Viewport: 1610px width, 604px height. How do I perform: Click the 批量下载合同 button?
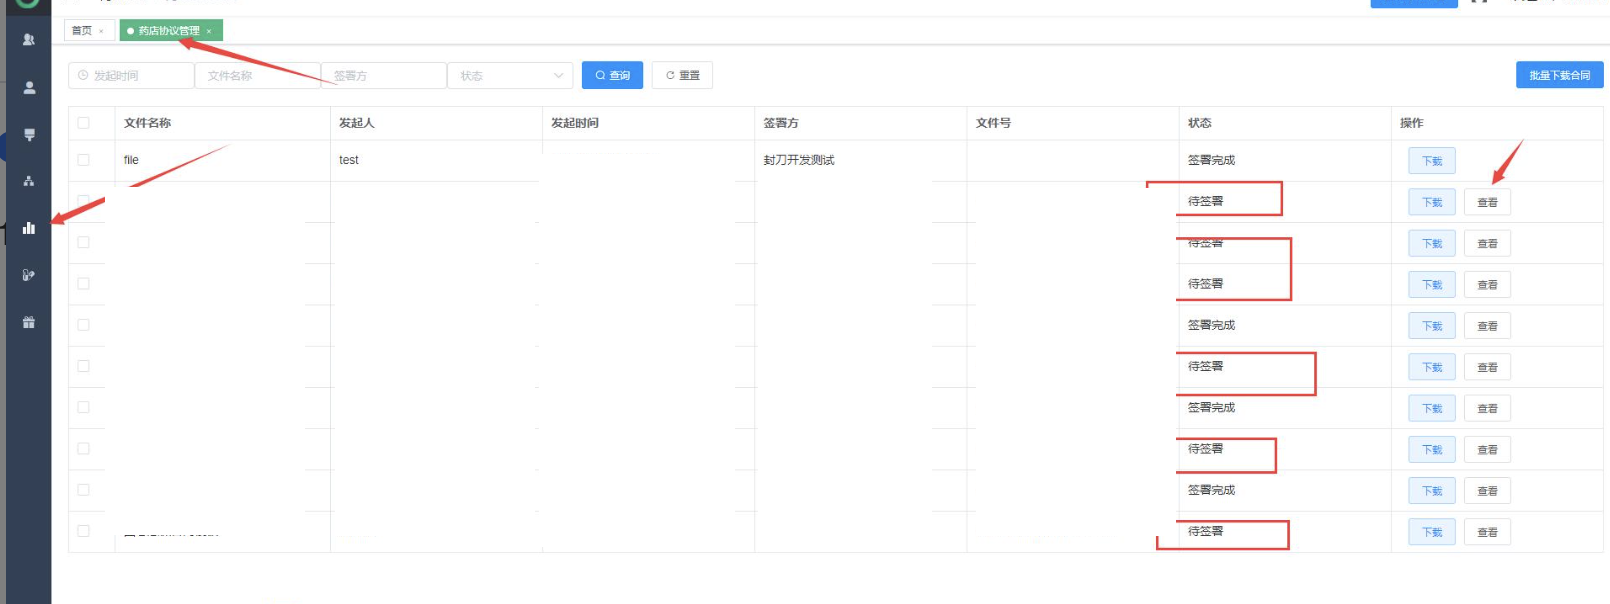[1559, 76]
